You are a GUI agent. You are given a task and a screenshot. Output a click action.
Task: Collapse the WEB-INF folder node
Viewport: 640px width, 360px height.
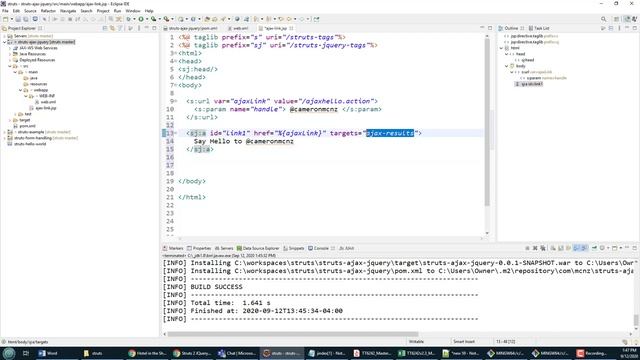[x=26, y=96]
